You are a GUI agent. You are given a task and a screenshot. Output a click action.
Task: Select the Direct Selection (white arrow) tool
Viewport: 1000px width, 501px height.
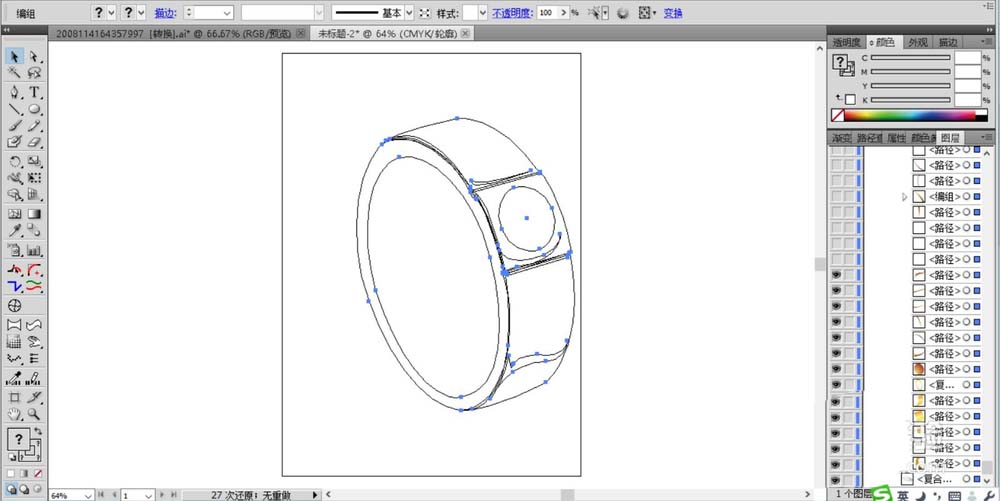pos(34,57)
